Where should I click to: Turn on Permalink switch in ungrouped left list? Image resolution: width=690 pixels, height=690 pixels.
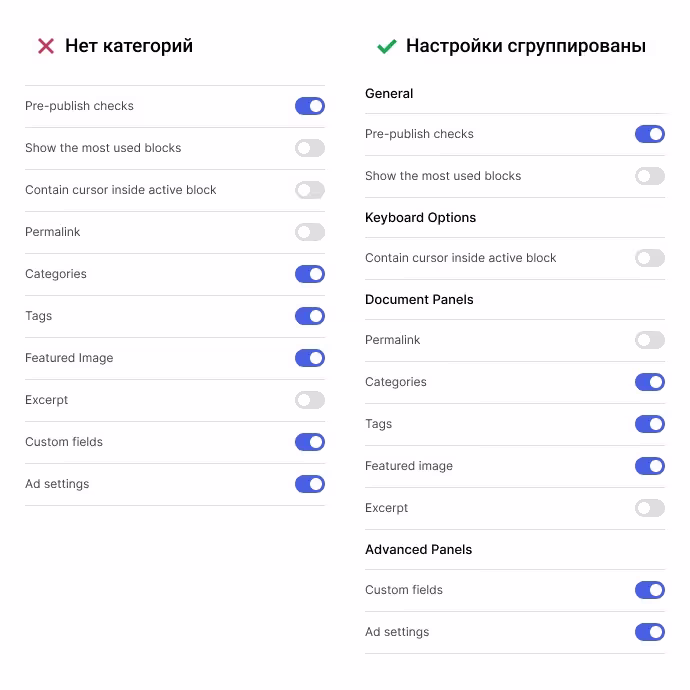pos(310,232)
